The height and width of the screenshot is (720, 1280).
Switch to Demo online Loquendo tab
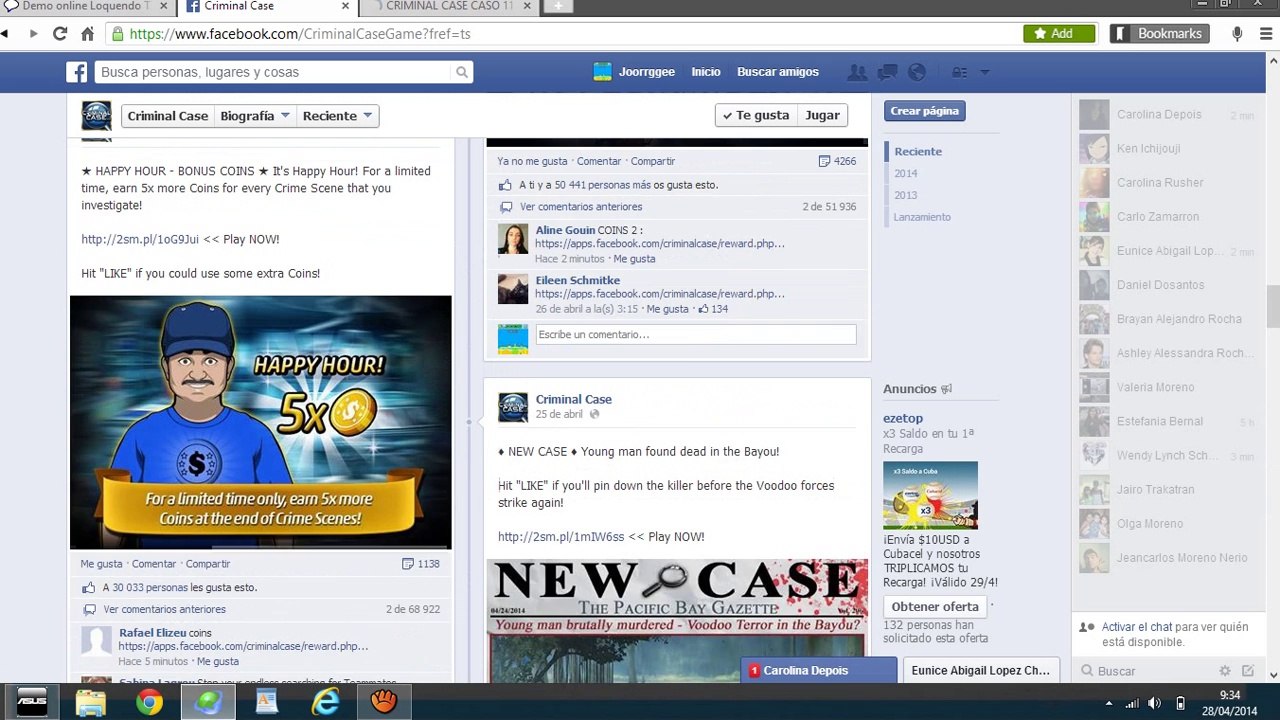(x=87, y=7)
